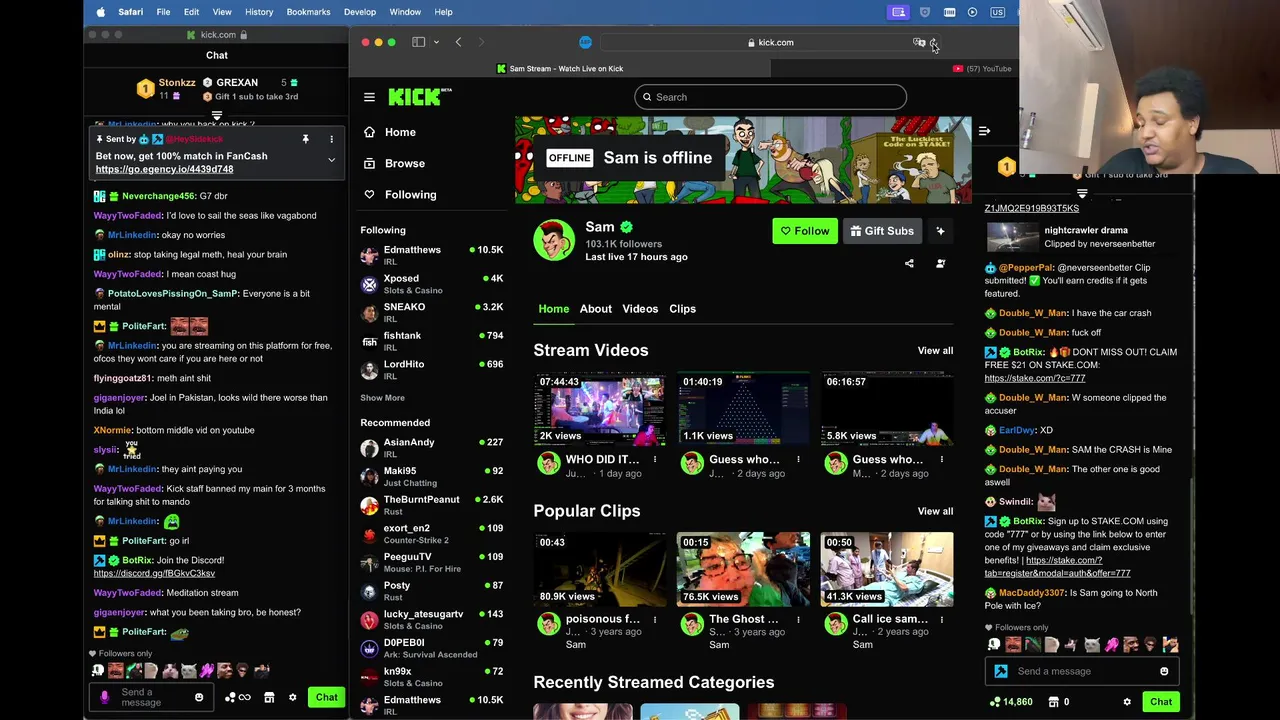Open TheBurntPeanut in Recommended list
Image resolution: width=1280 pixels, height=720 pixels.
click(x=432, y=505)
